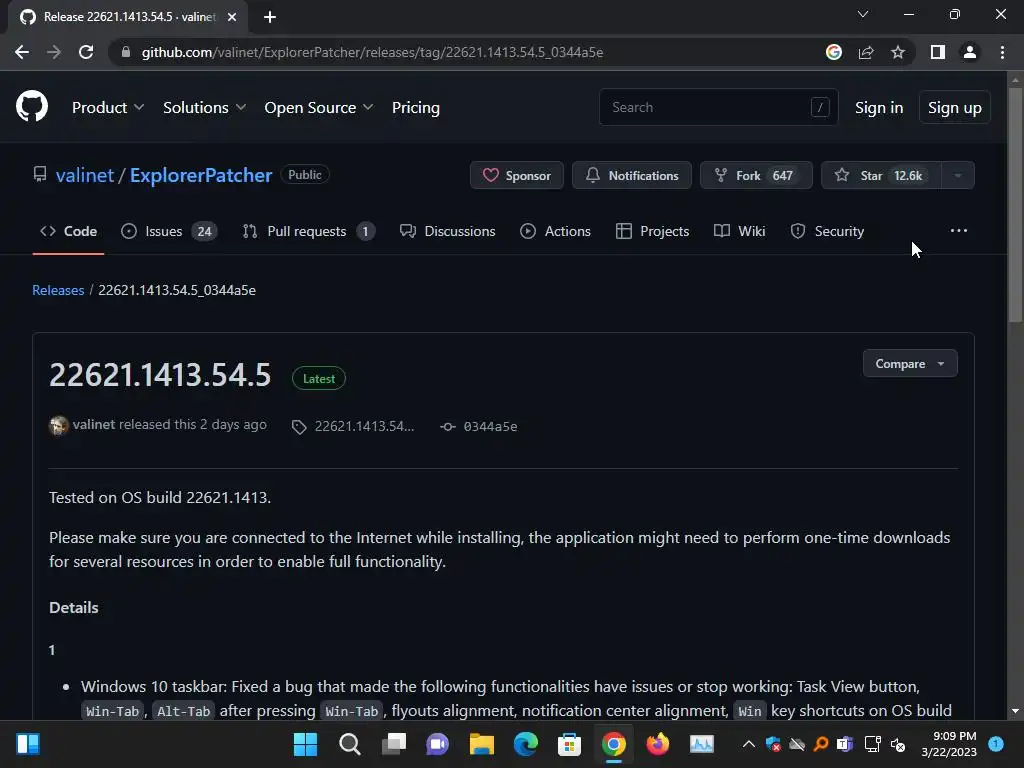Image resolution: width=1024 pixels, height=768 pixels.
Task: Open the clock and date flyout
Action: click(949, 744)
